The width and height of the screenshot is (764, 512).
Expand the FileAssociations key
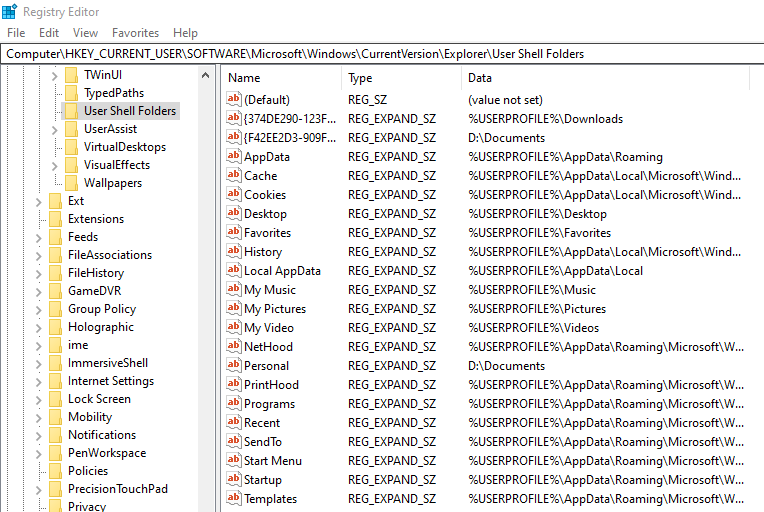point(38,256)
